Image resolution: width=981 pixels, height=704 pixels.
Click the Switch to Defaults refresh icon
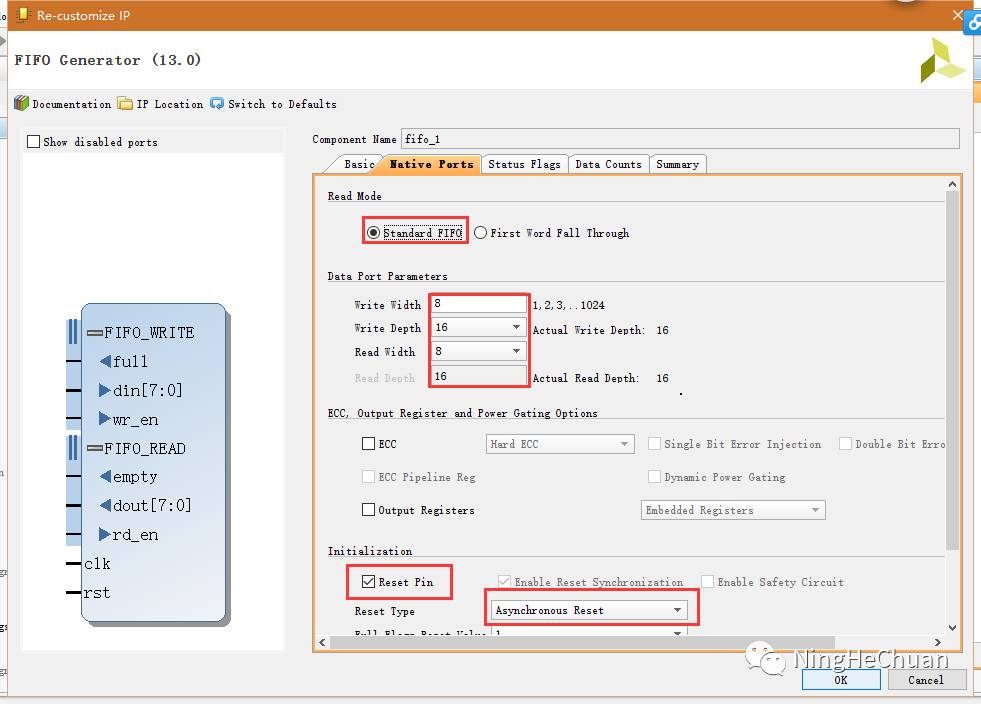217,104
